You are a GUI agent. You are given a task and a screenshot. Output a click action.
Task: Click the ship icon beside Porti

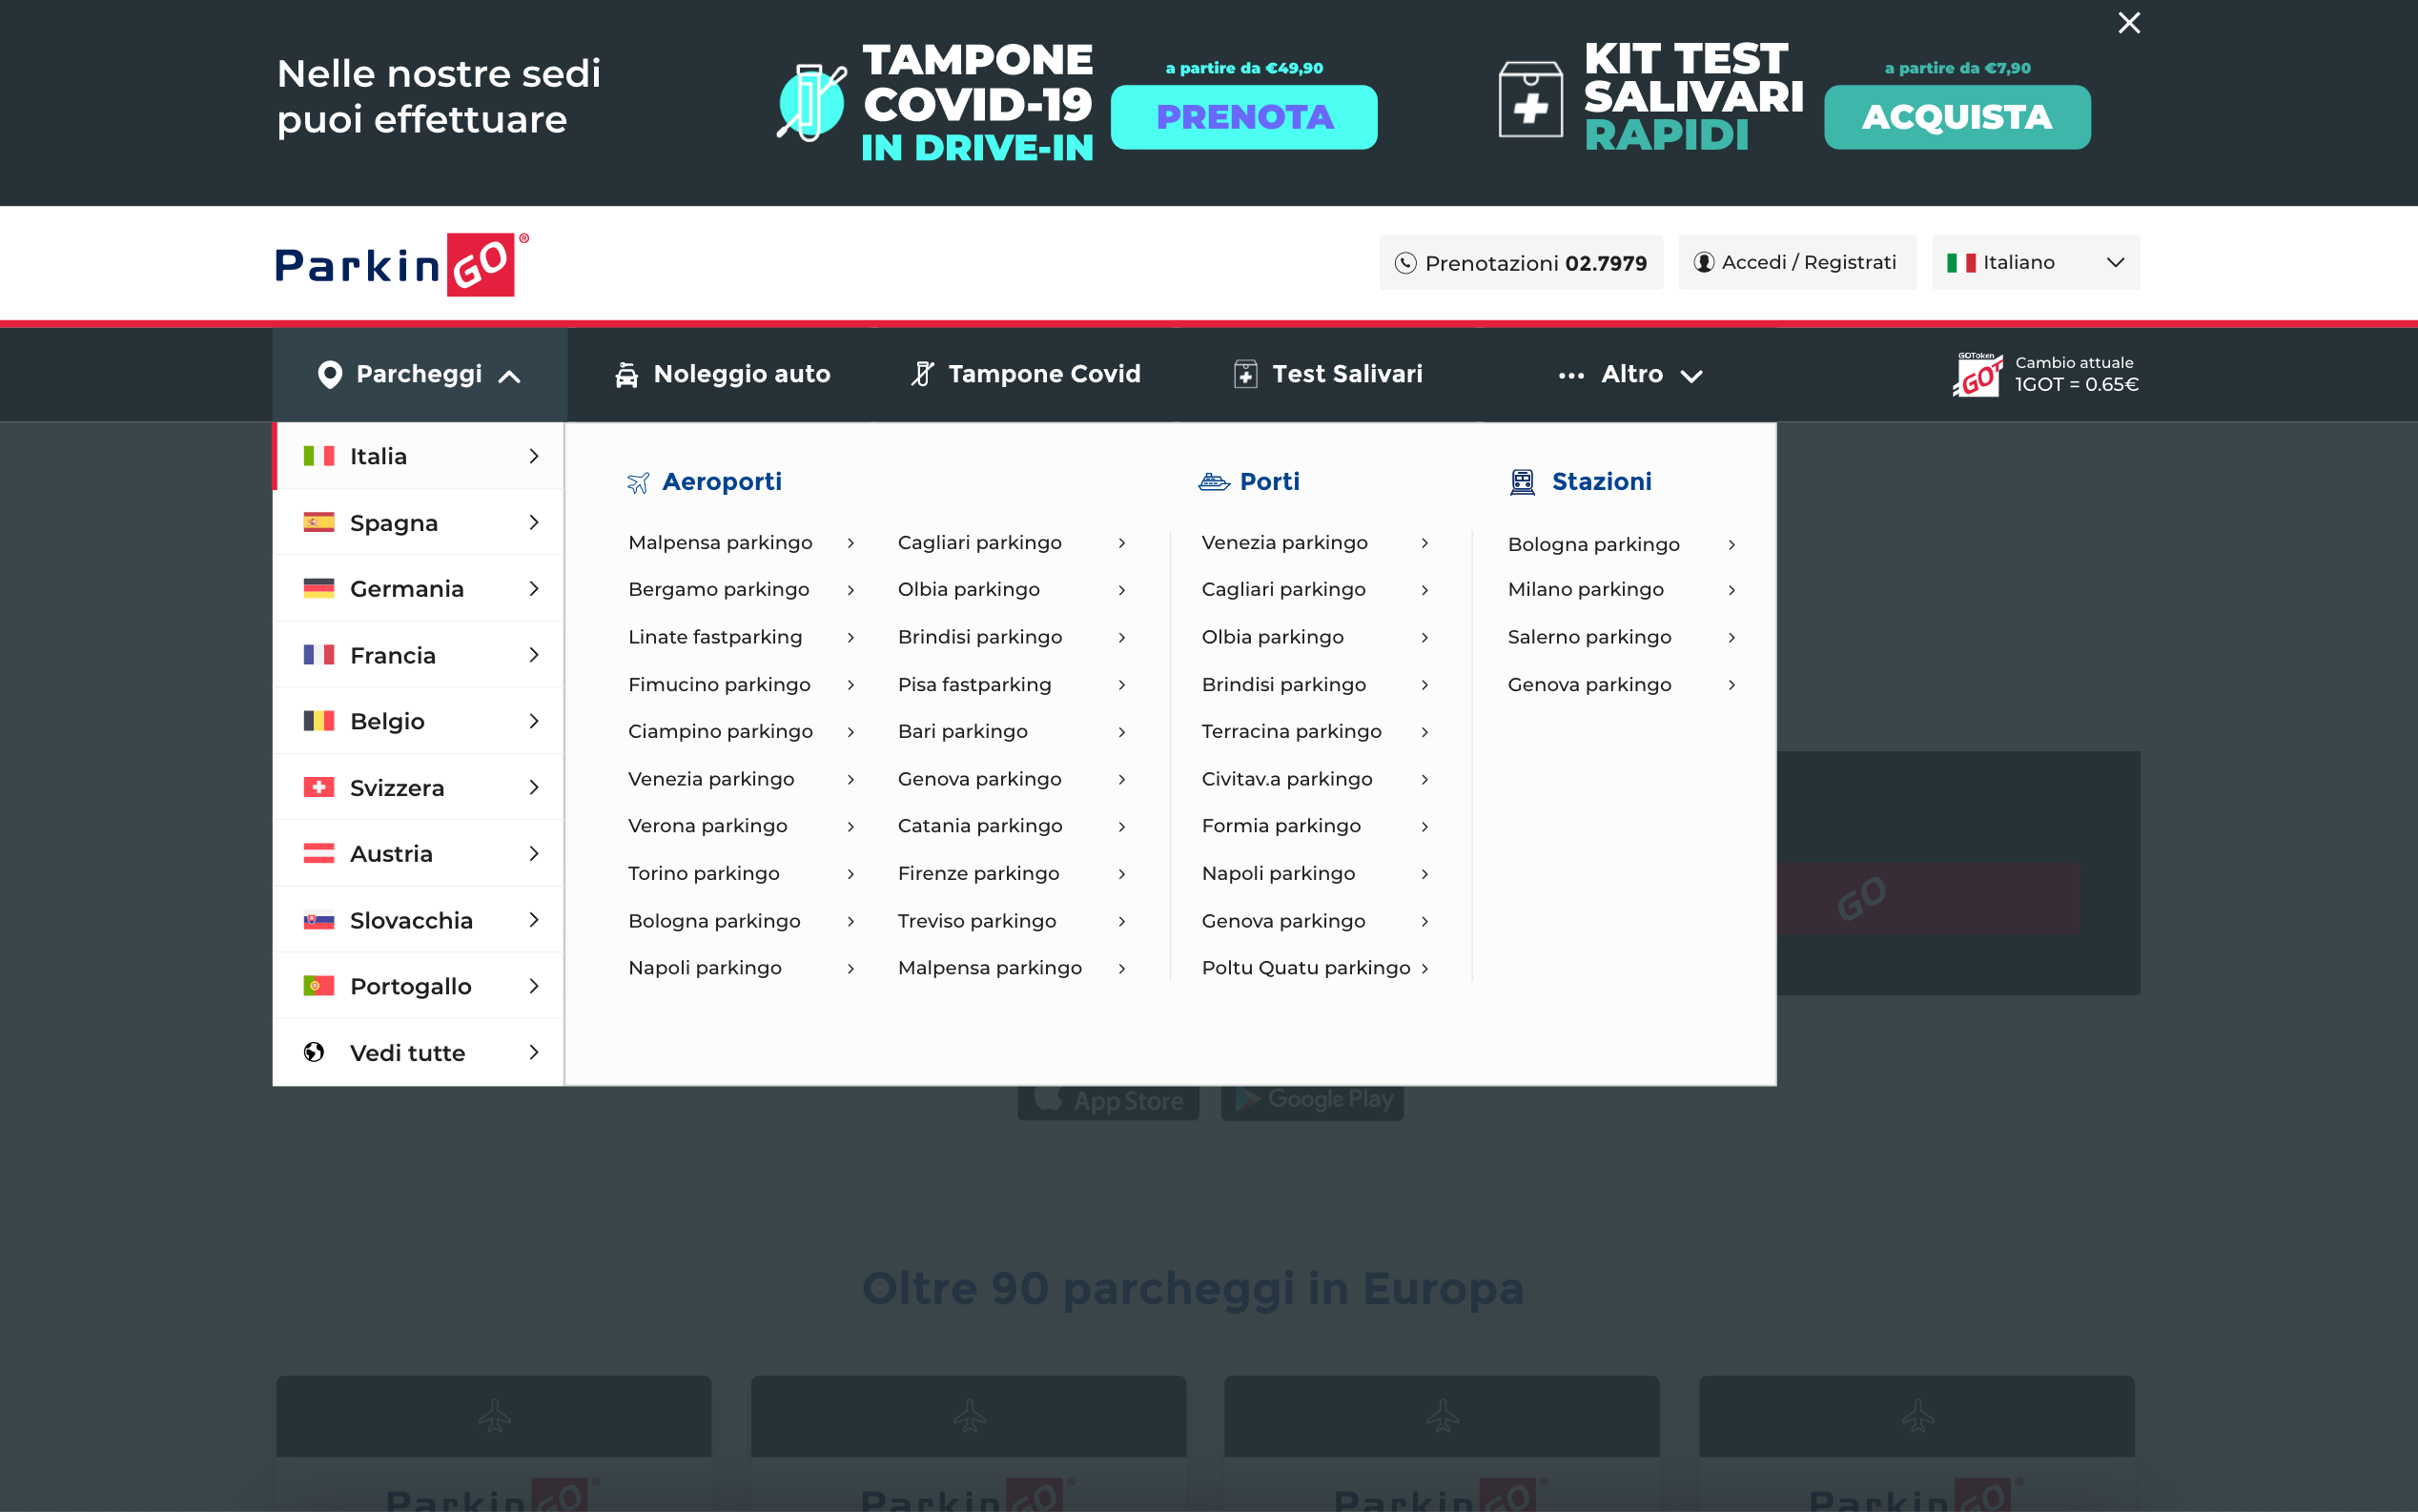tap(1214, 482)
